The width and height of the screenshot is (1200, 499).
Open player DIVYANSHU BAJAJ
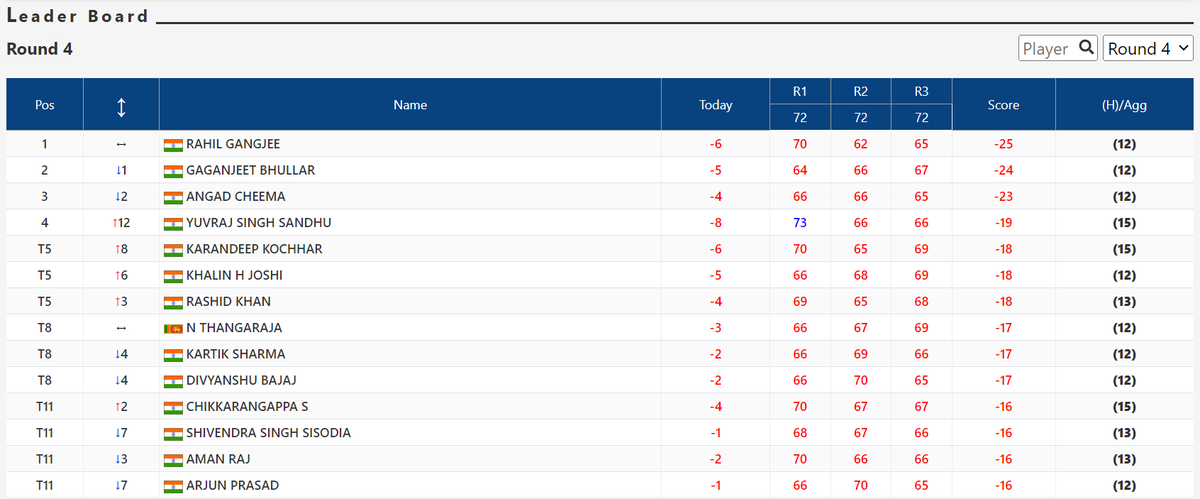(241, 380)
